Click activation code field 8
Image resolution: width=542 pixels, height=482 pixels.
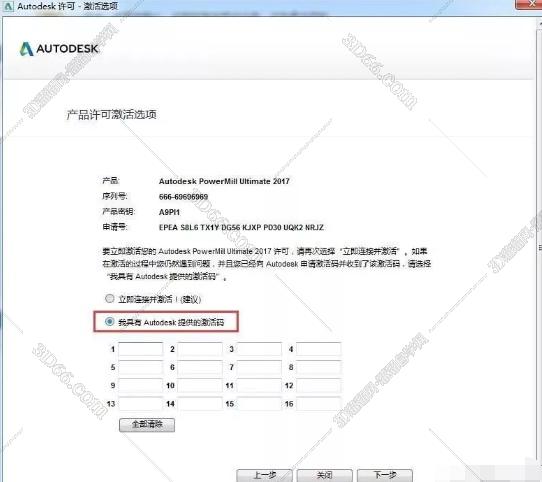pyautogui.click(x=319, y=367)
